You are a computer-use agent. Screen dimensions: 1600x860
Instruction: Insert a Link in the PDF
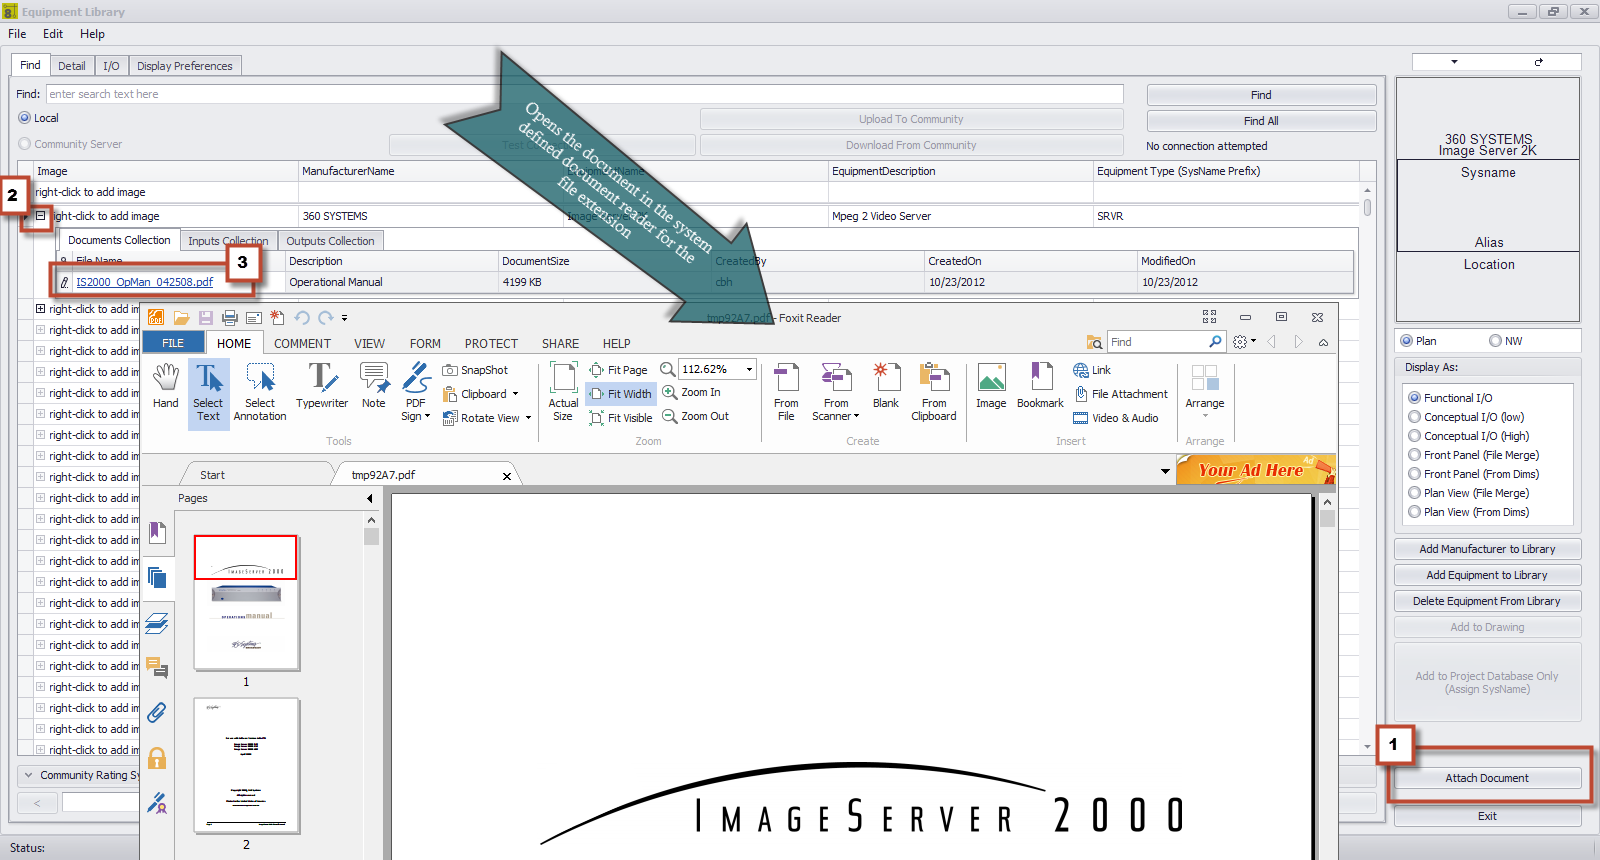pos(1092,370)
